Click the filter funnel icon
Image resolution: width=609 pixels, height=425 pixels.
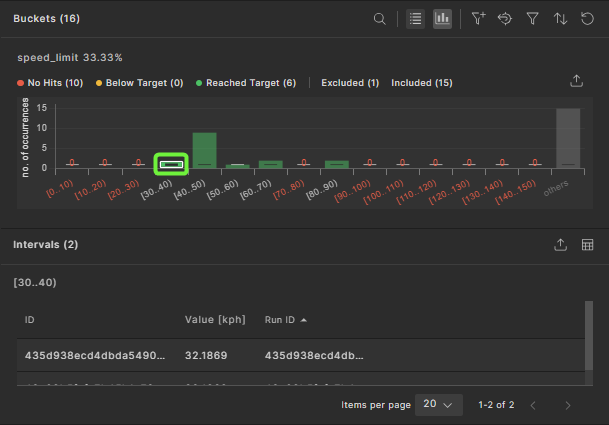(533, 19)
